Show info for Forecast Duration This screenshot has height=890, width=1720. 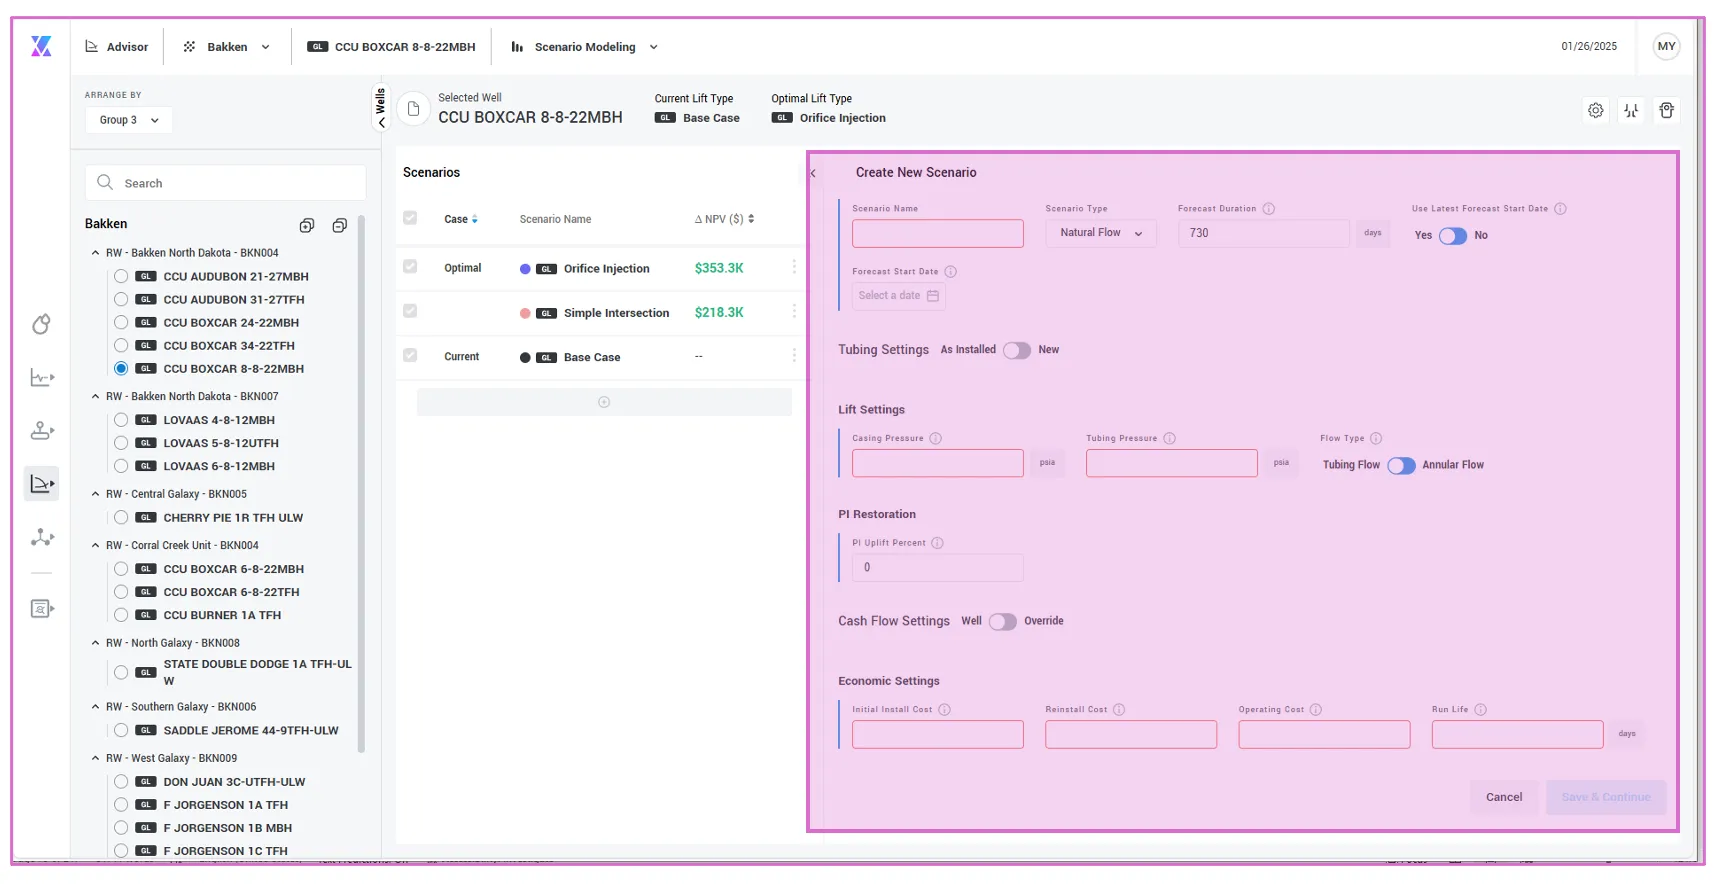(x=1269, y=209)
